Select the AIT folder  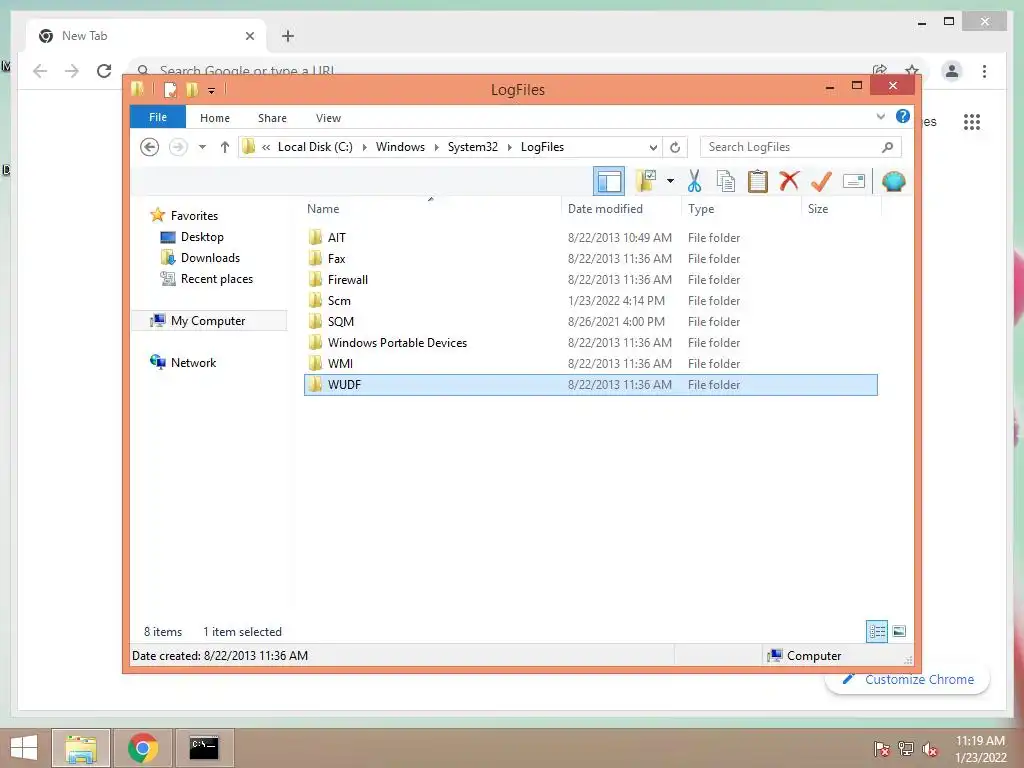[590, 238]
